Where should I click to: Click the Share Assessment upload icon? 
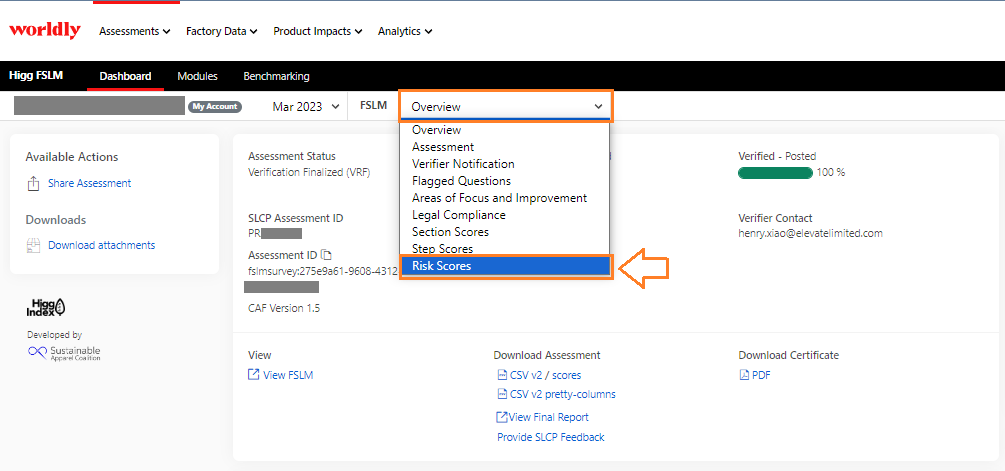click(x=33, y=184)
